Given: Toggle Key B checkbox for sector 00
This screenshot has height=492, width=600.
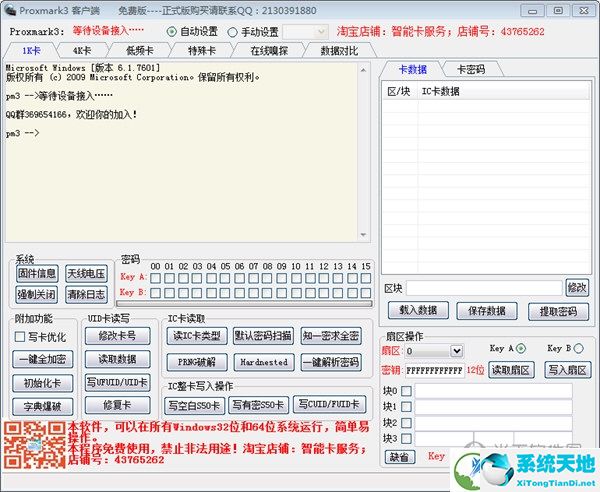Looking at the screenshot, I should [x=155, y=293].
